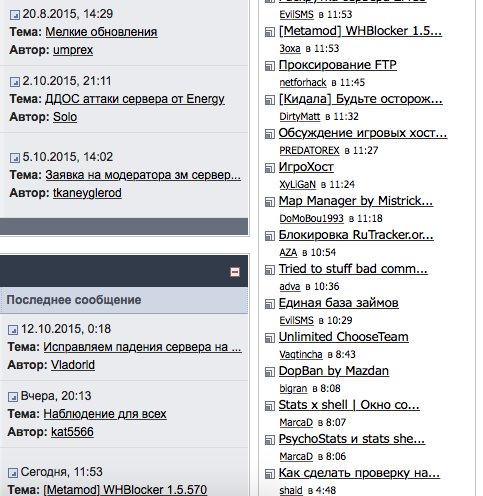Viewport: 483px width, 496px height.
Task: Open sidebar thread Stats x shell | Окно со...
Action: [349, 405]
